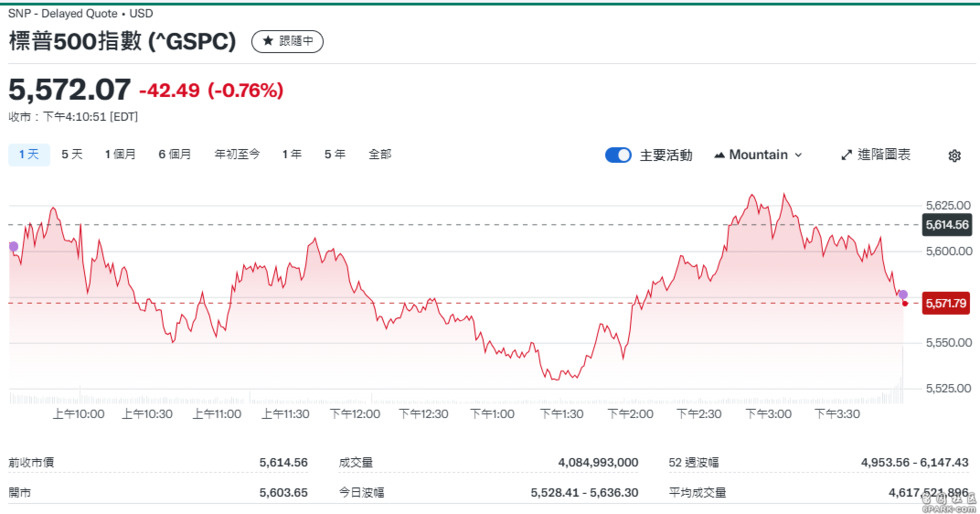Open chart settings gear icon

(954, 156)
